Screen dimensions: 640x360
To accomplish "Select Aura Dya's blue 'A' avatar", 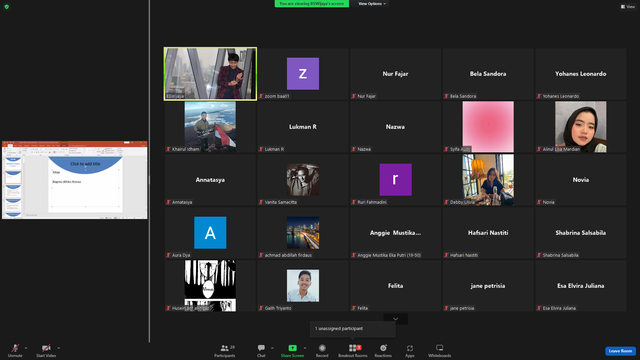I will point(210,233).
